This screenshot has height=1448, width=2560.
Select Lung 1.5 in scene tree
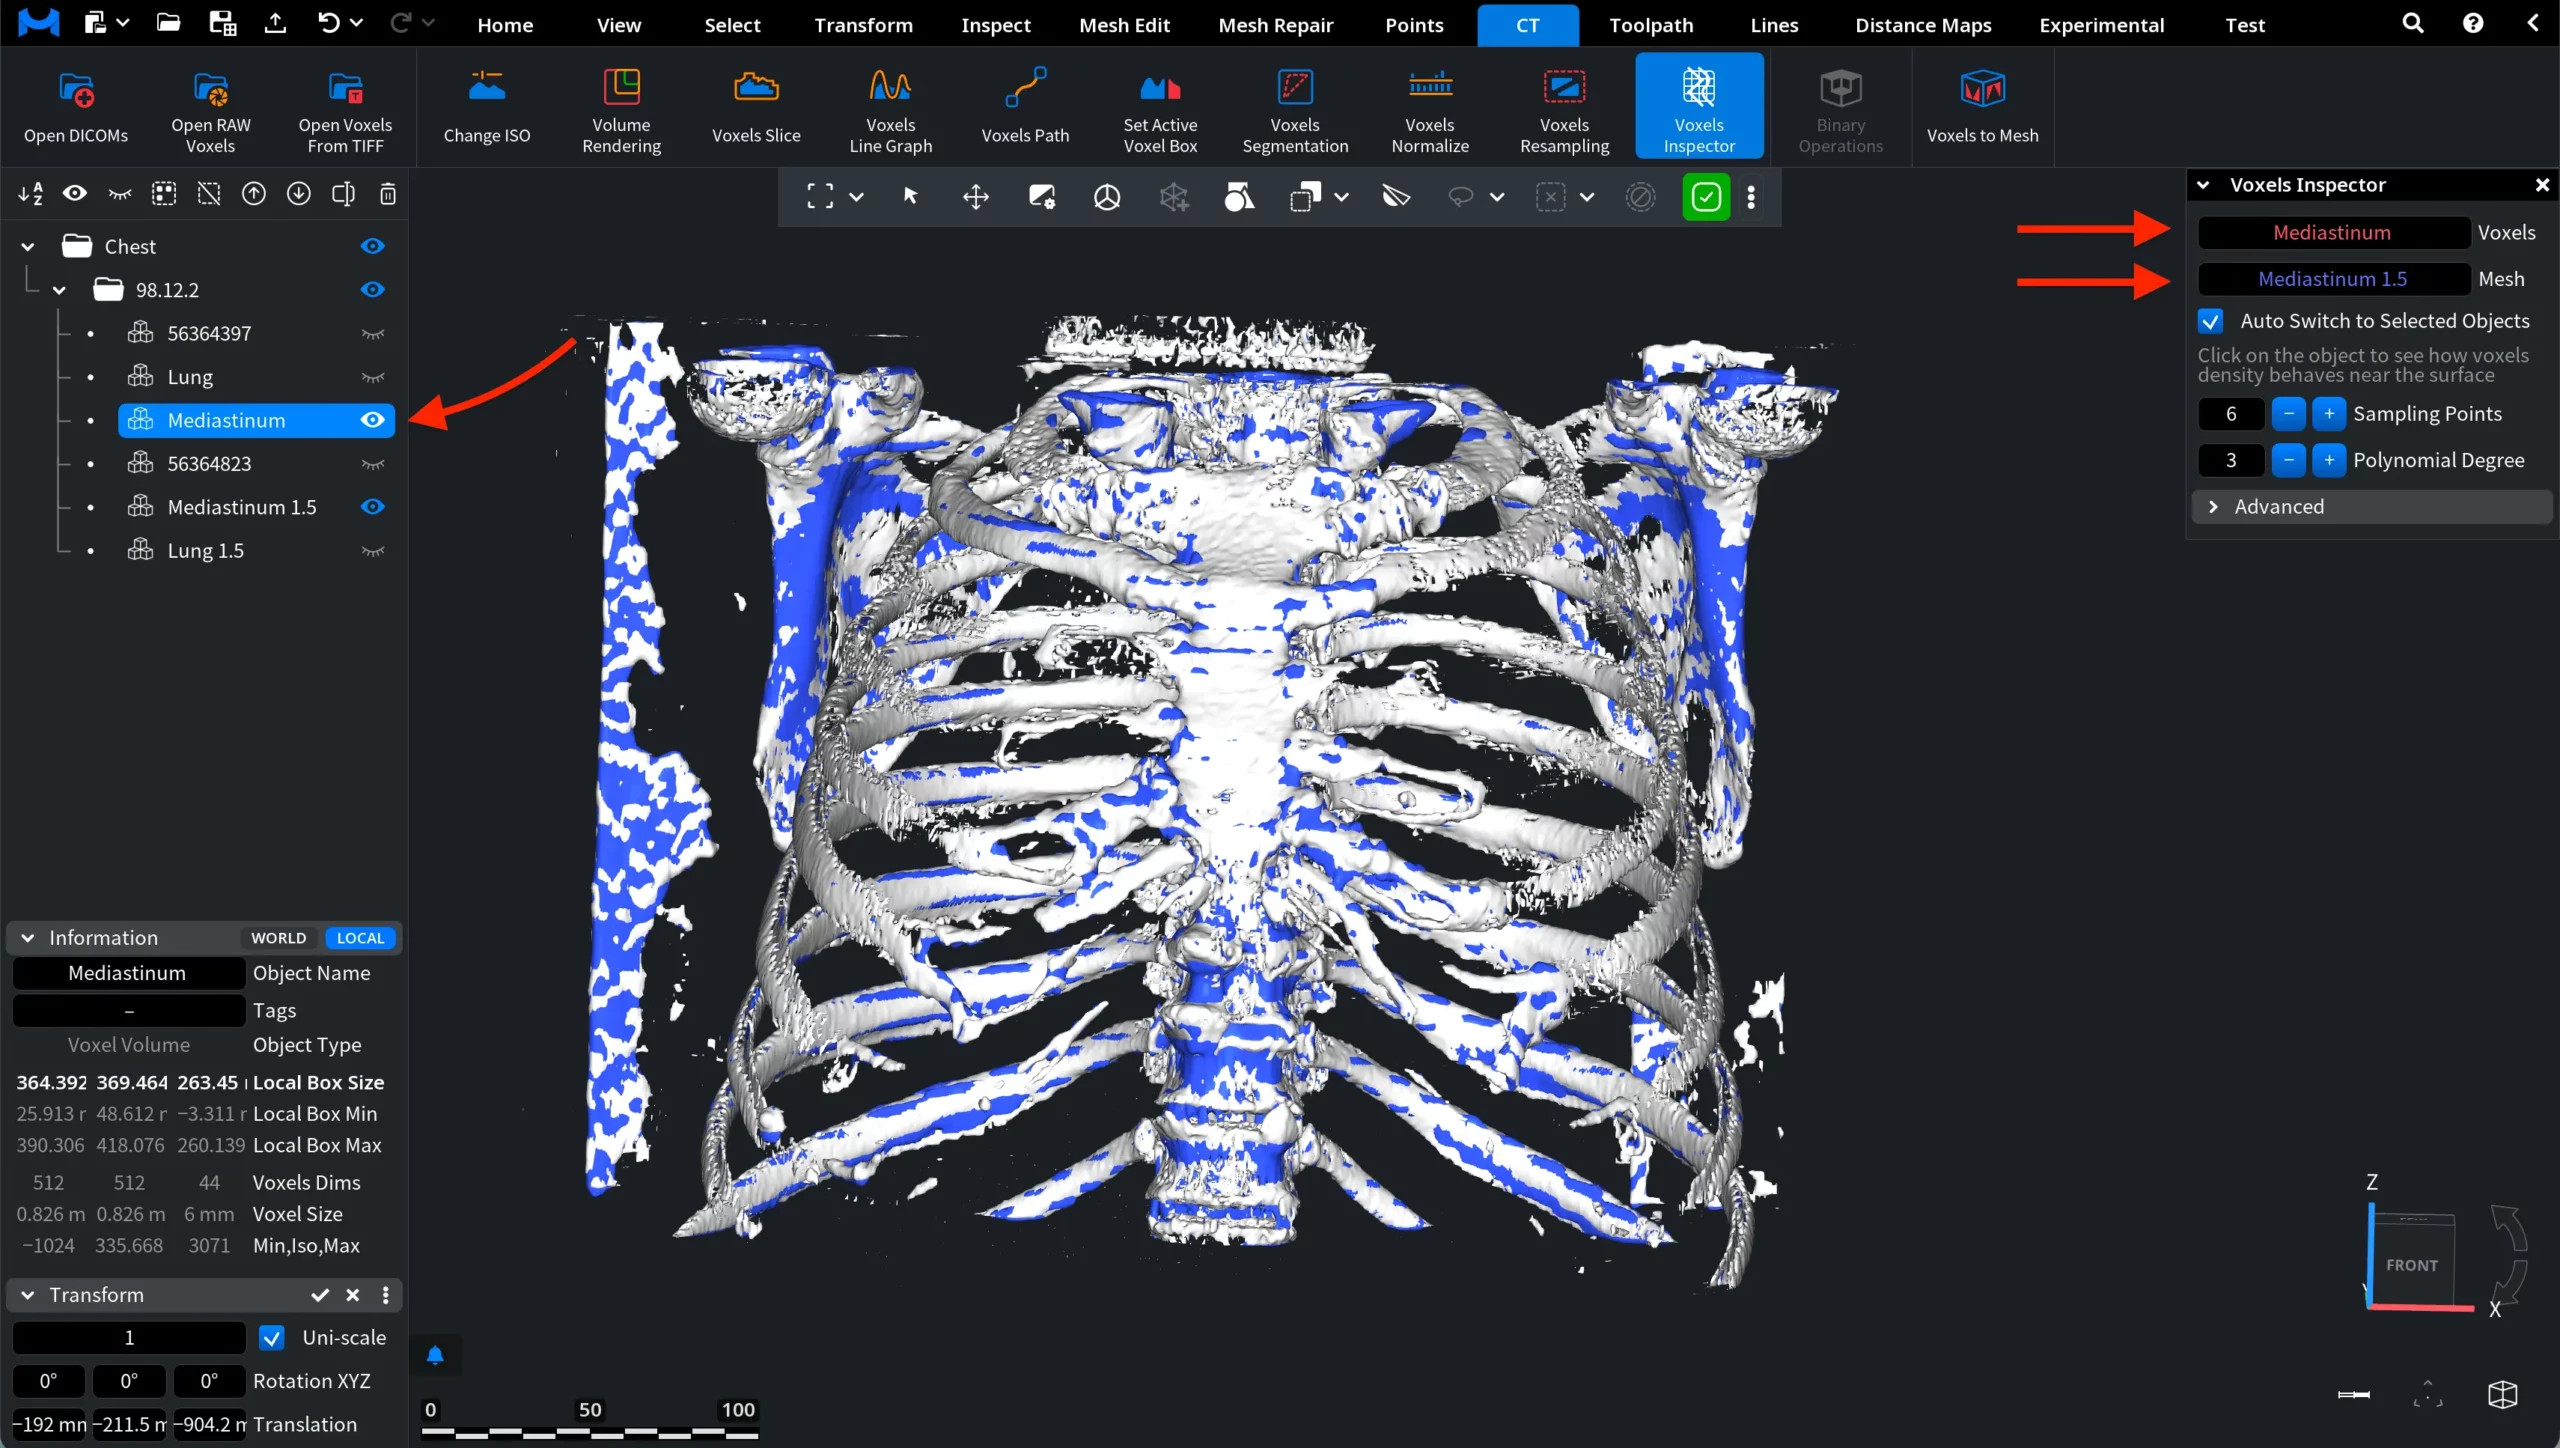click(206, 551)
